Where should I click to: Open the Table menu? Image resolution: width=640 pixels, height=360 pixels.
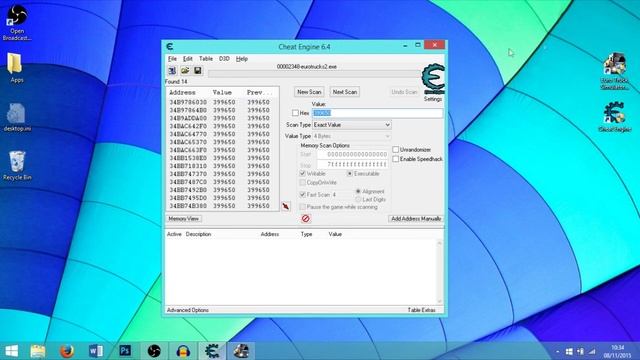[x=206, y=59]
